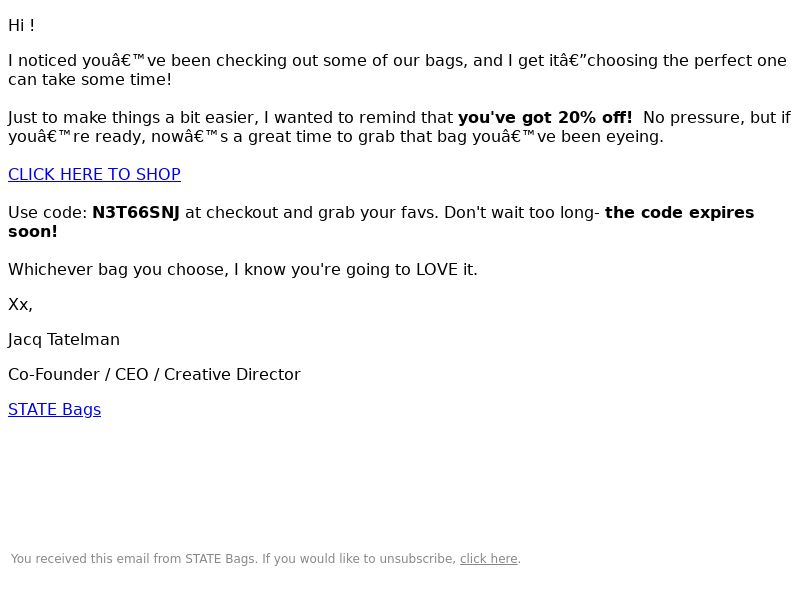Click the "Hi !" greeting line

click(21, 26)
